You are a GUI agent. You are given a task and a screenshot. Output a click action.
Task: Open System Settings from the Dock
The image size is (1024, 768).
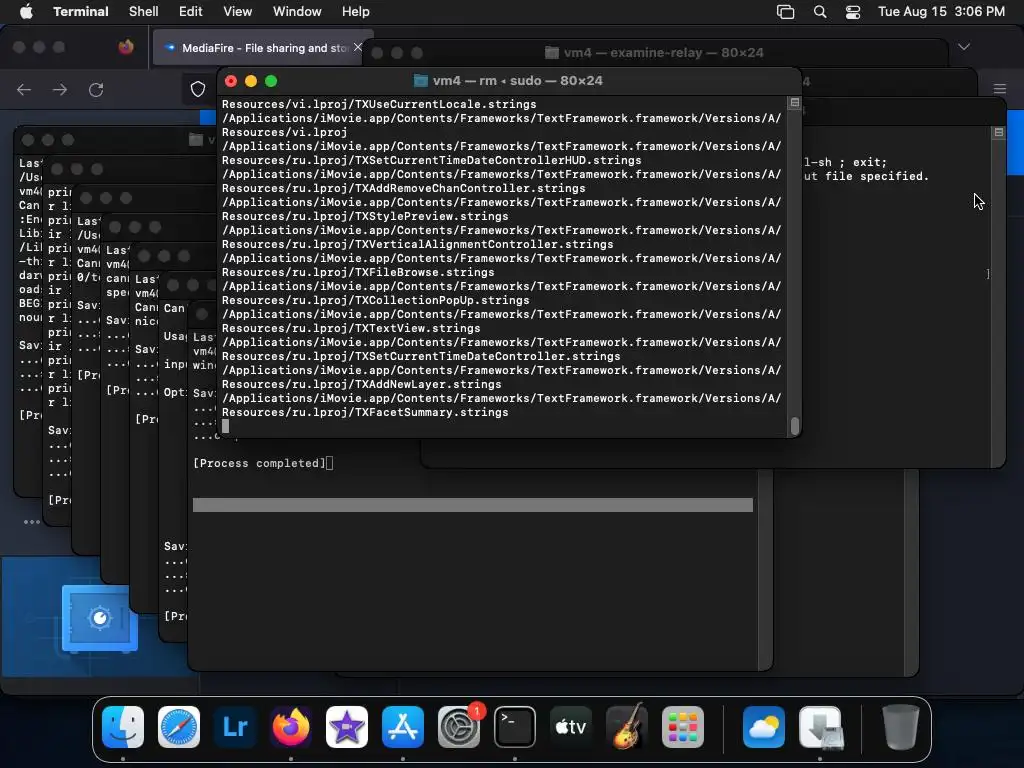[458, 727]
